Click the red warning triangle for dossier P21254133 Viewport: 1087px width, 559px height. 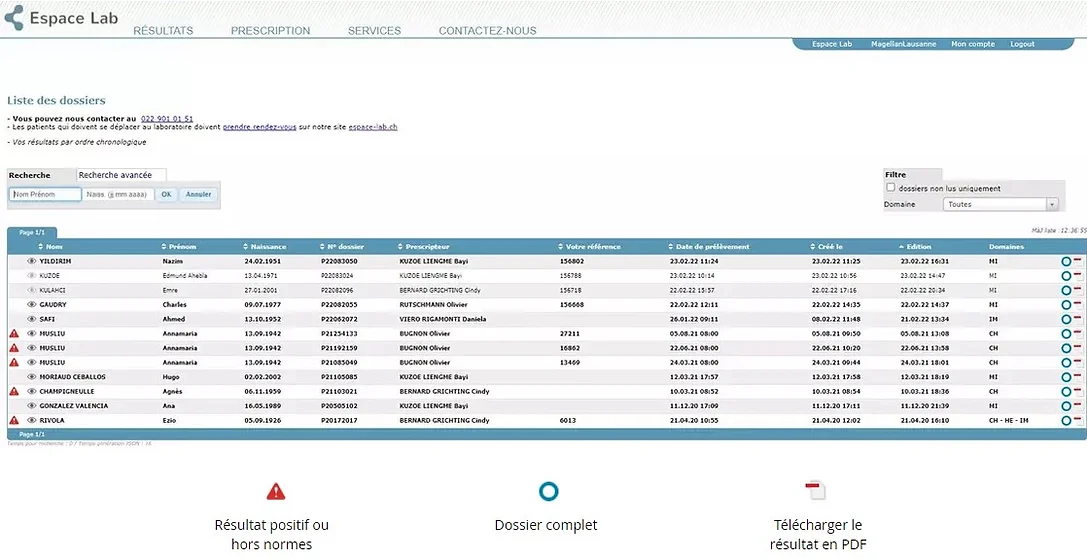tap(14, 334)
